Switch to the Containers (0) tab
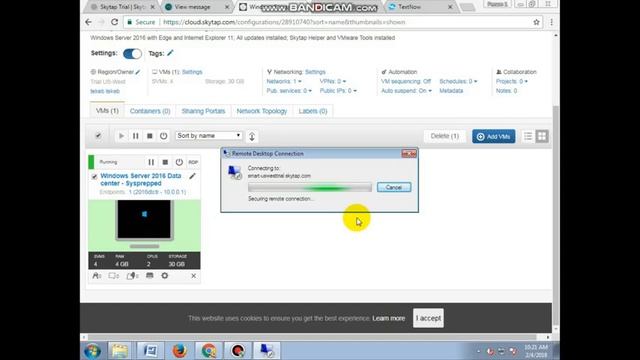640x360 pixels. pos(150,111)
